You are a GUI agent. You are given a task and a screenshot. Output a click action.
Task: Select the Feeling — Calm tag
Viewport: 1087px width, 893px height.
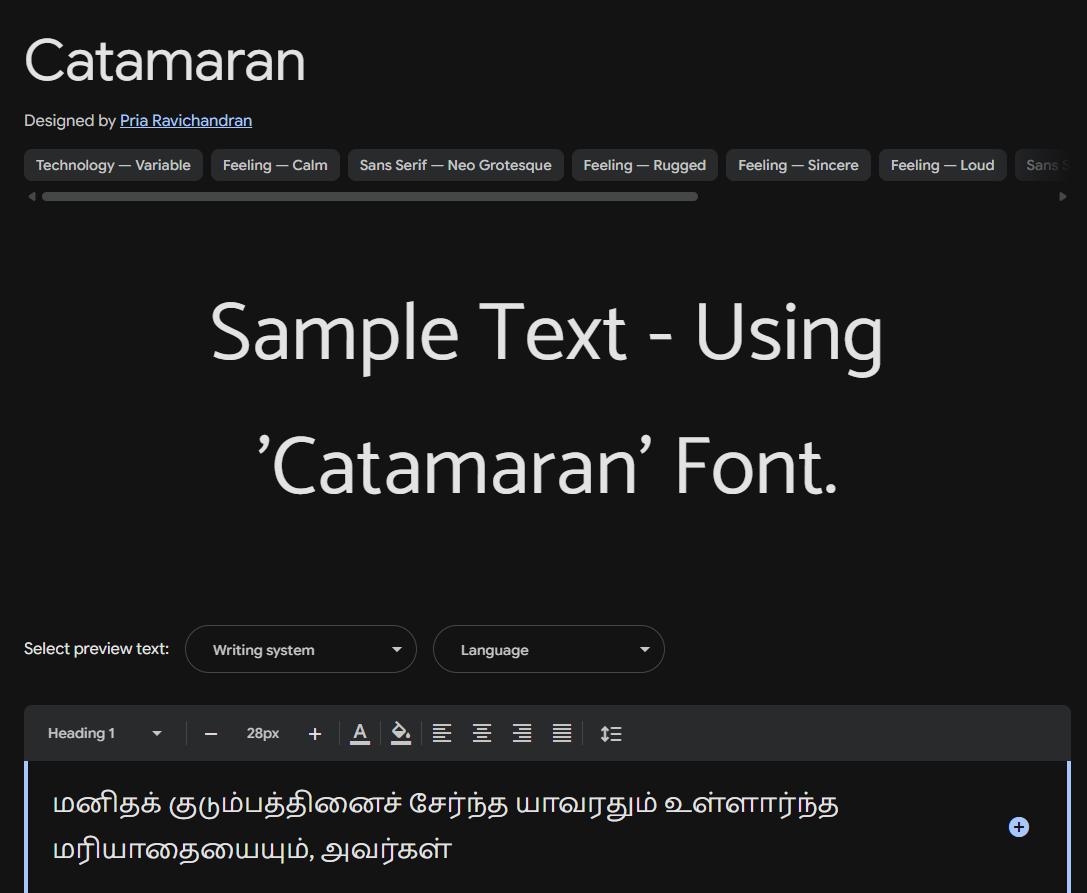point(275,165)
